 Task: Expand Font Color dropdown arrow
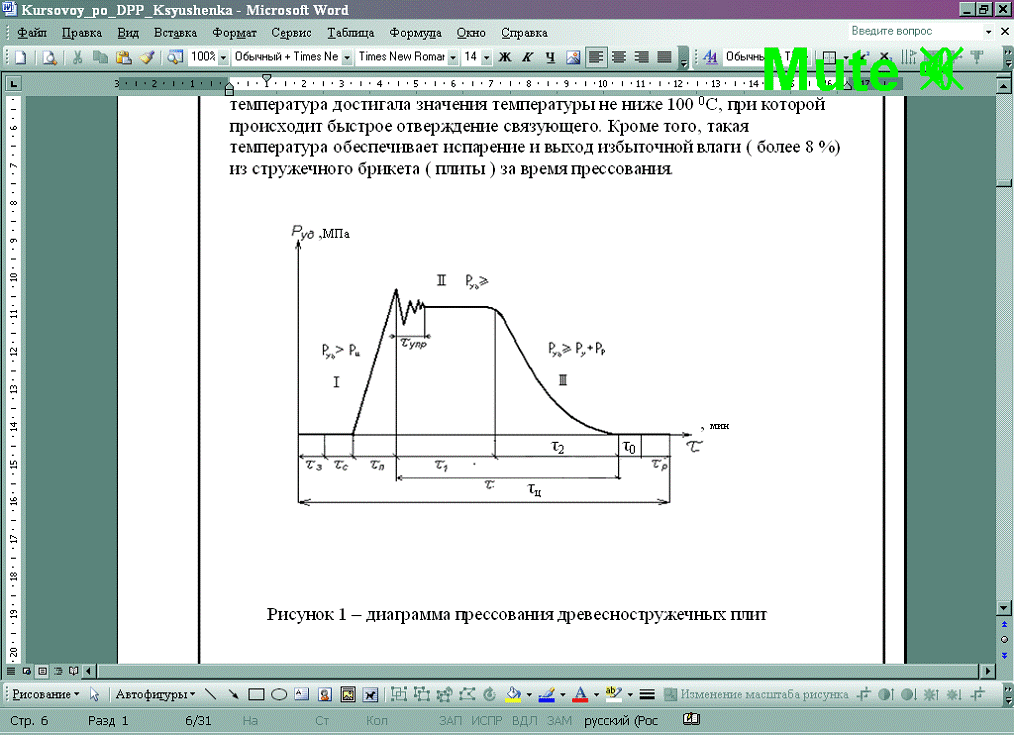(596, 695)
